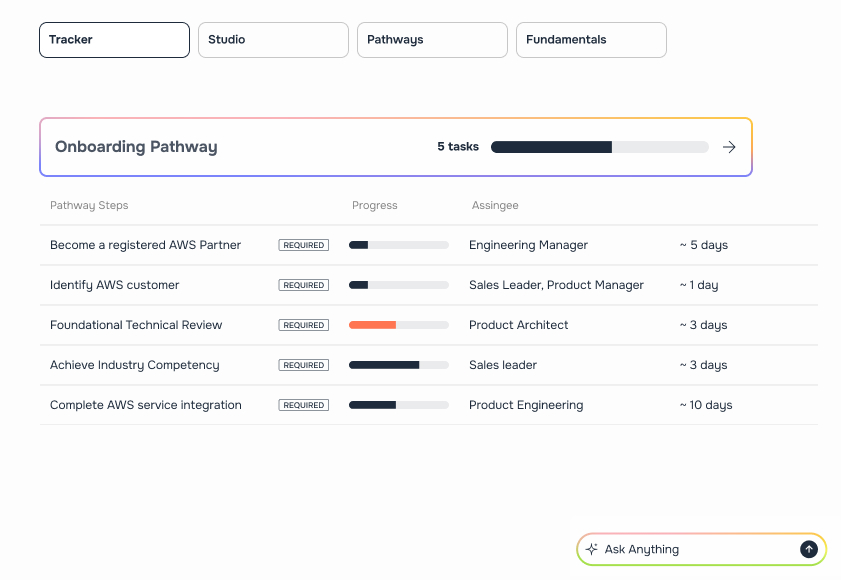Image resolution: width=841 pixels, height=580 pixels.
Task: Click the Onboarding Pathway overall progress bar
Action: 600,147
